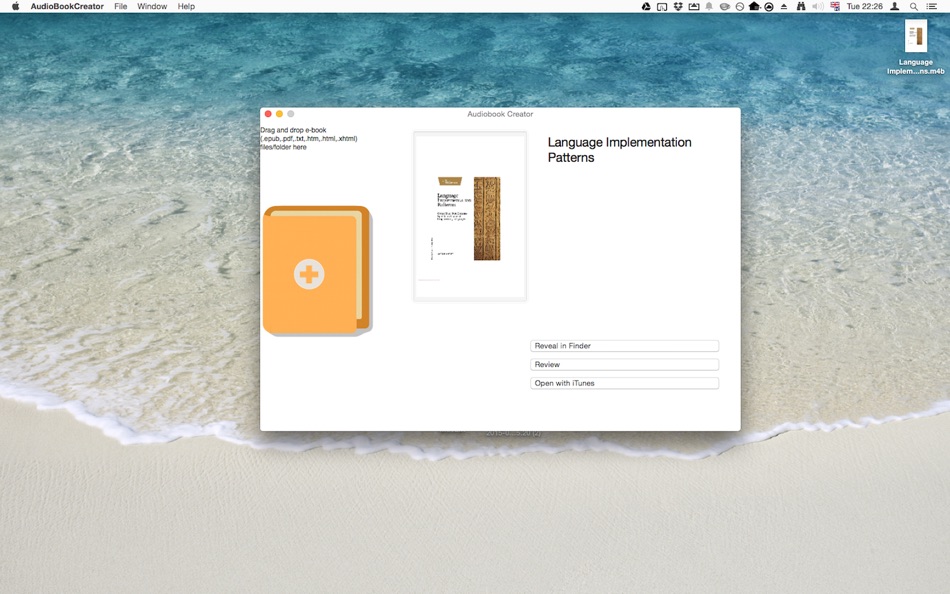Click the Reveal in Finder button

pos(624,345)
